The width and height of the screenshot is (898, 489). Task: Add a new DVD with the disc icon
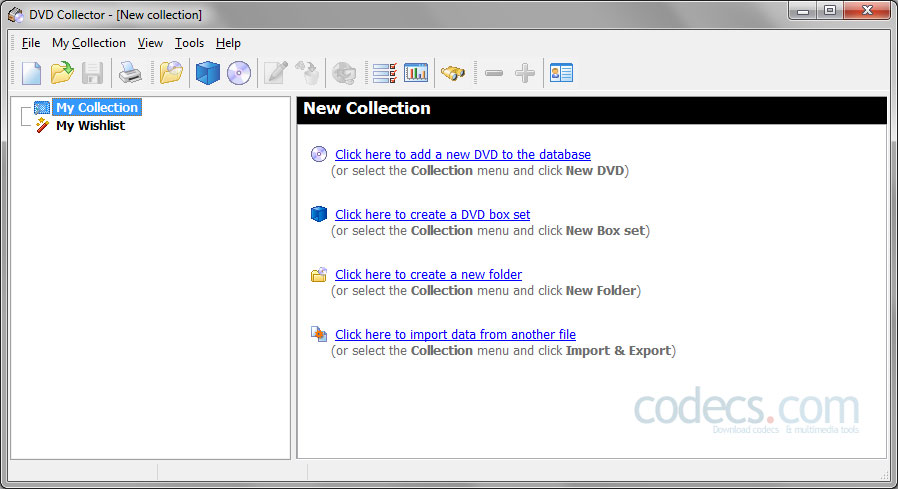coord(239,73)
